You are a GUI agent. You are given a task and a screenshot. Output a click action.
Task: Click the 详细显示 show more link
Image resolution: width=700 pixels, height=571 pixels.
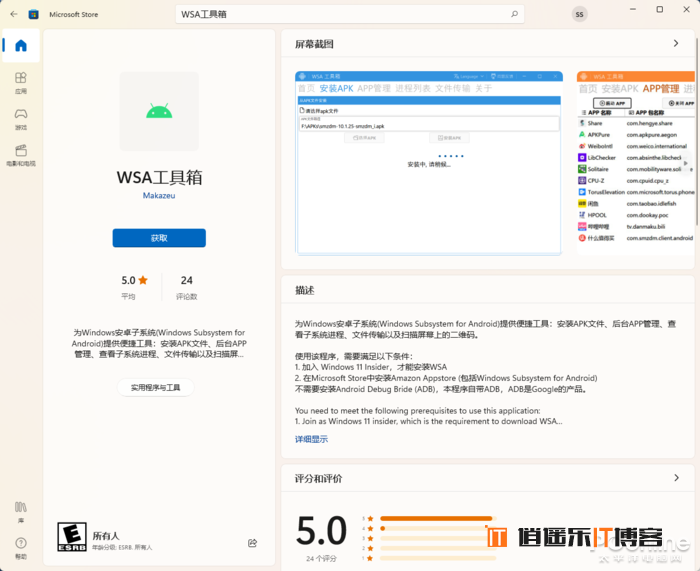[x=311, y=439]
